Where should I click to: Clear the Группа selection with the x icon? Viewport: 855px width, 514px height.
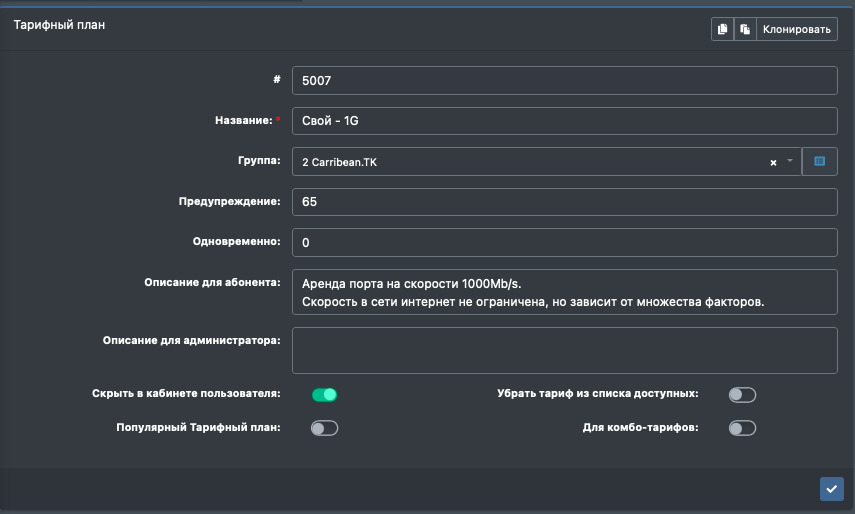[x=773, y=162]
